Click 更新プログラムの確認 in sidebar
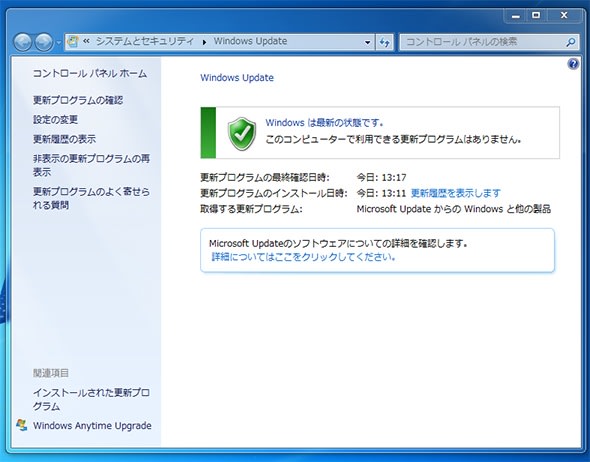Viewport: 590px width, 462px height. [78, 100]
